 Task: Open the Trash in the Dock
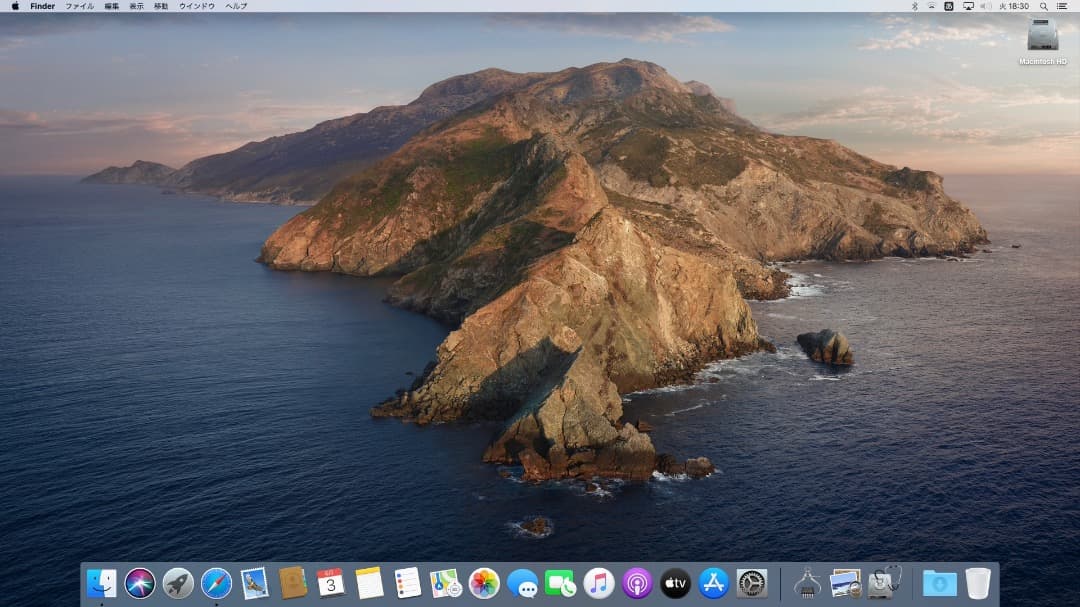[978, 583]
